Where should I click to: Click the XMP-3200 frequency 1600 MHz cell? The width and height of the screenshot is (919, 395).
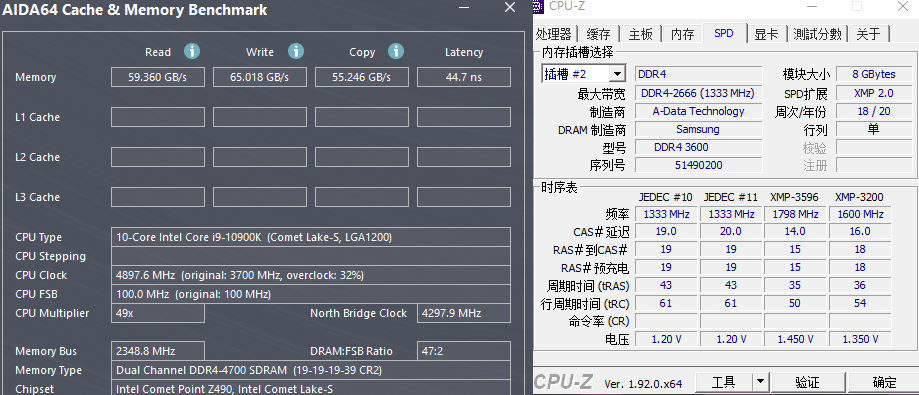(x=860, y=214)
